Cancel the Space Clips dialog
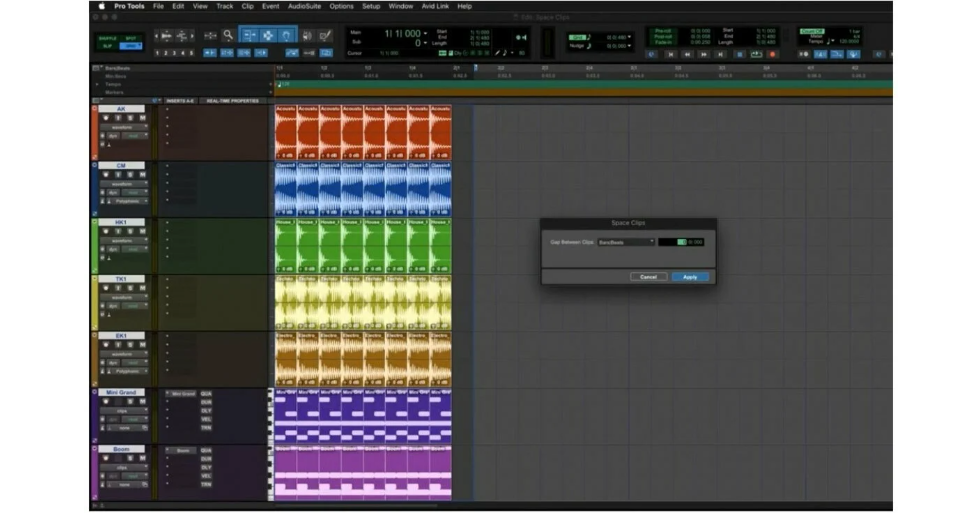Screen dimensions: 962x527 click(x=648, y=277)
